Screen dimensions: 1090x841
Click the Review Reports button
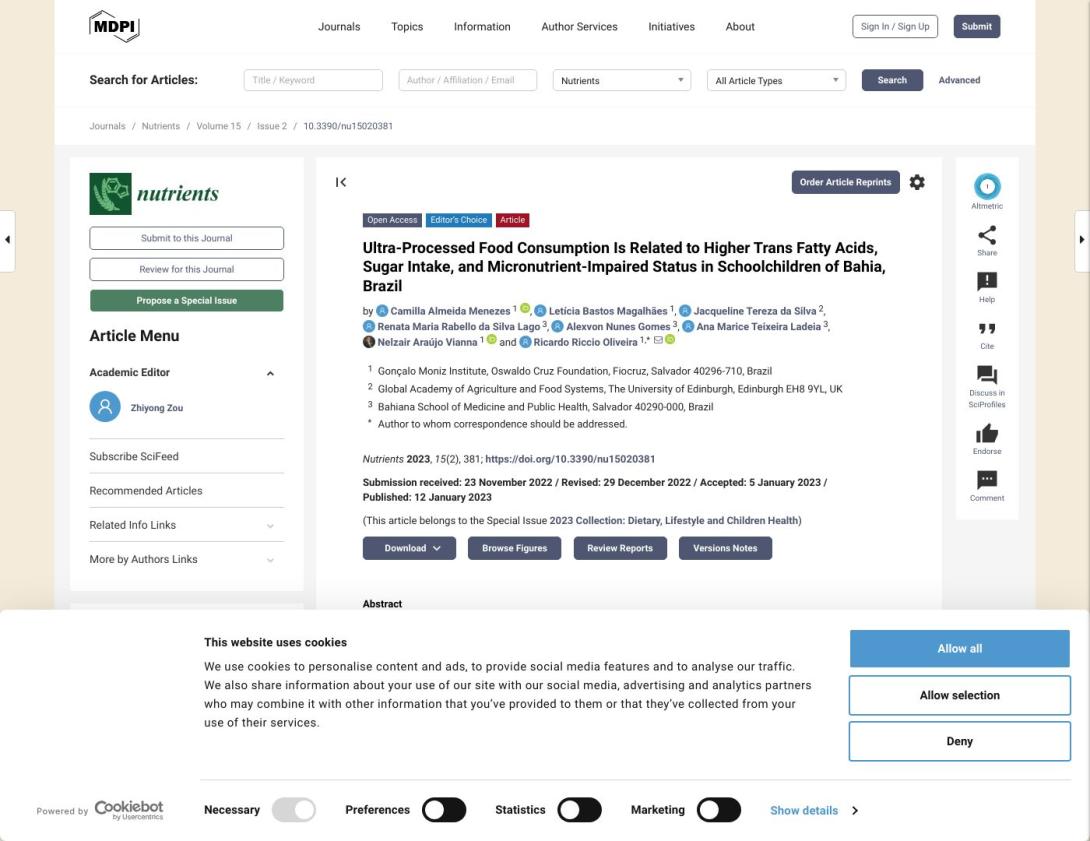(620, 548)
